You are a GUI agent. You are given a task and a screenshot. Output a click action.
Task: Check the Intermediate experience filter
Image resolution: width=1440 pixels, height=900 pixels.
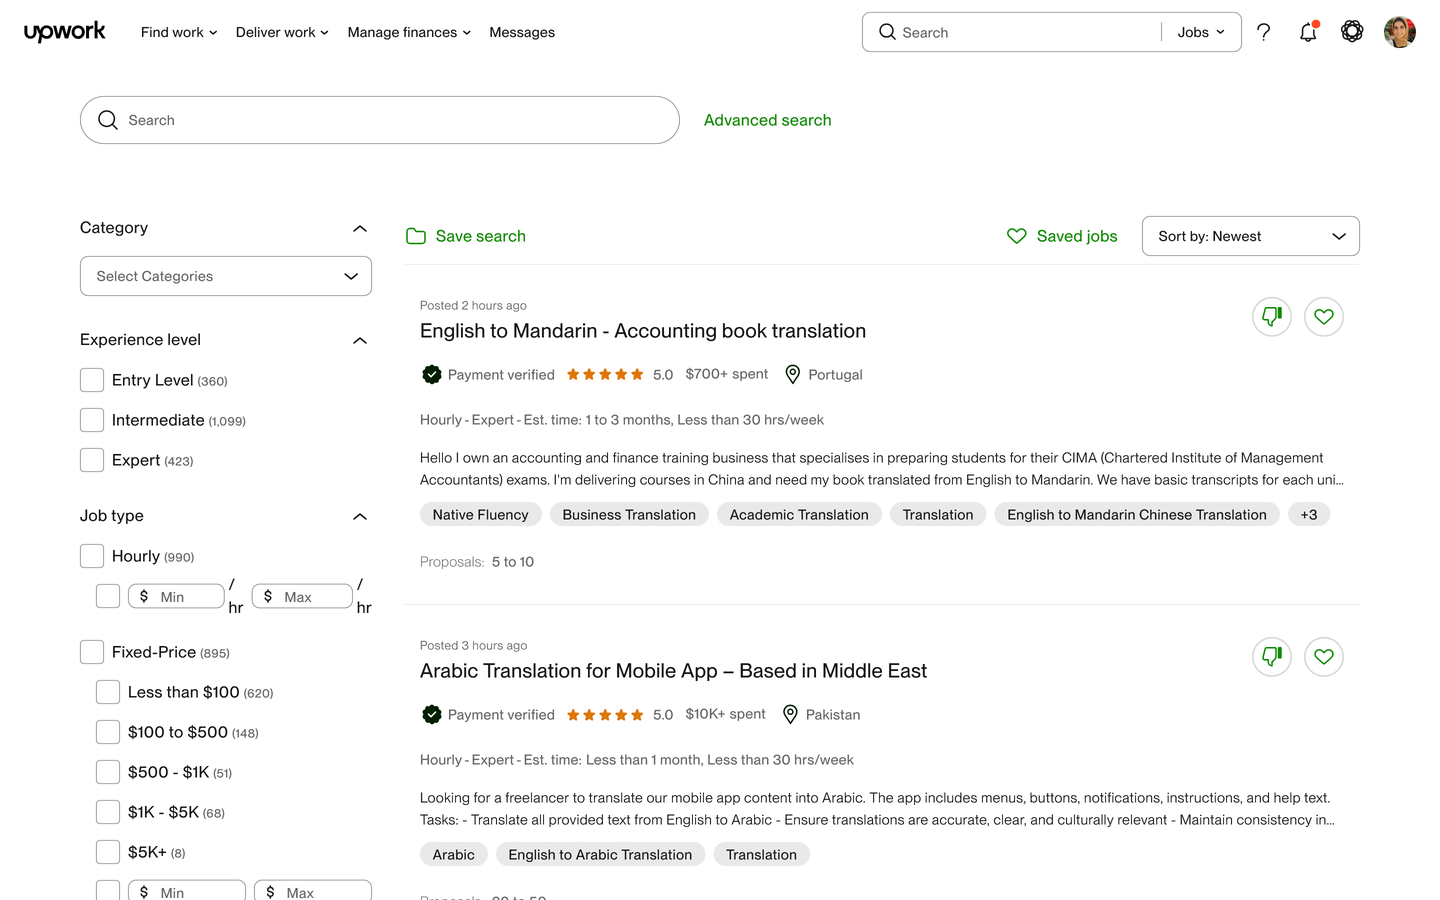click(x=92, y=420)
